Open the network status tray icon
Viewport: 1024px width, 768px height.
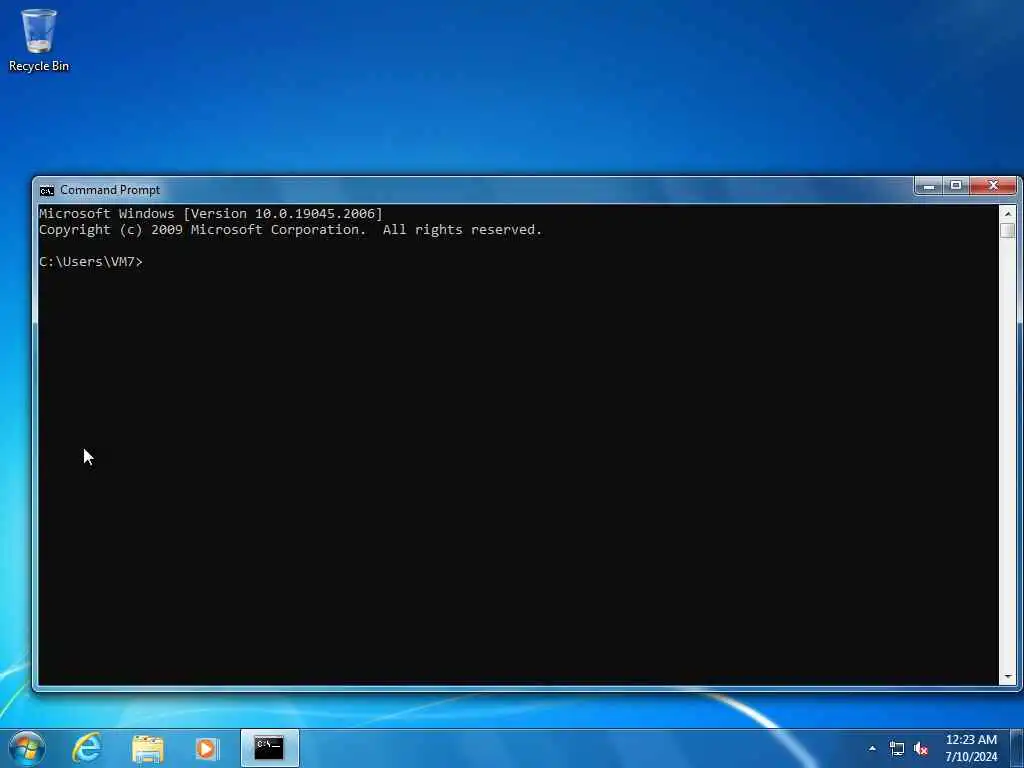click(x=897, y=748)
